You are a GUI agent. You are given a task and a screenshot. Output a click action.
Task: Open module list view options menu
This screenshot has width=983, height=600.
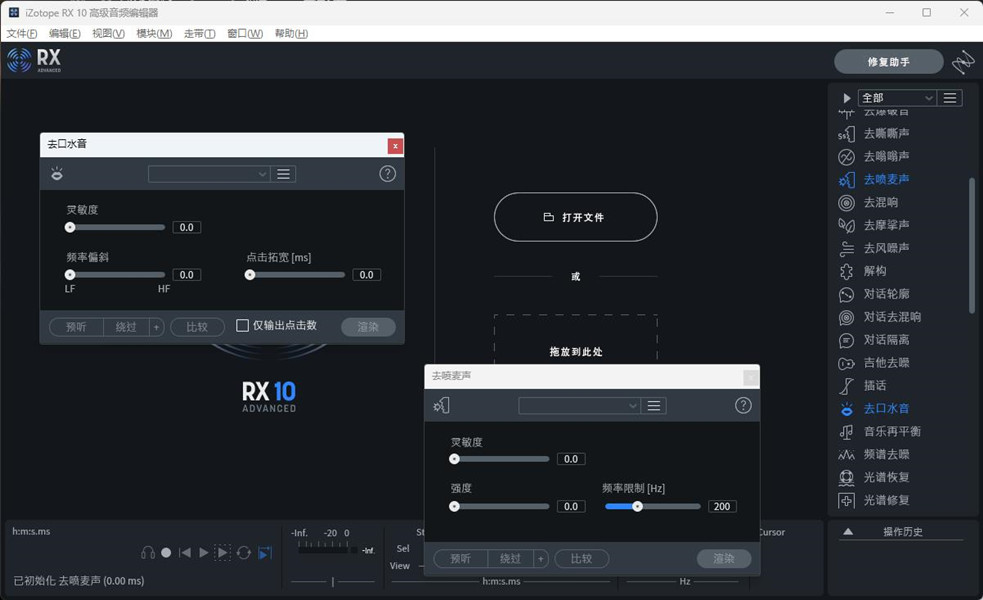(950, 98)
